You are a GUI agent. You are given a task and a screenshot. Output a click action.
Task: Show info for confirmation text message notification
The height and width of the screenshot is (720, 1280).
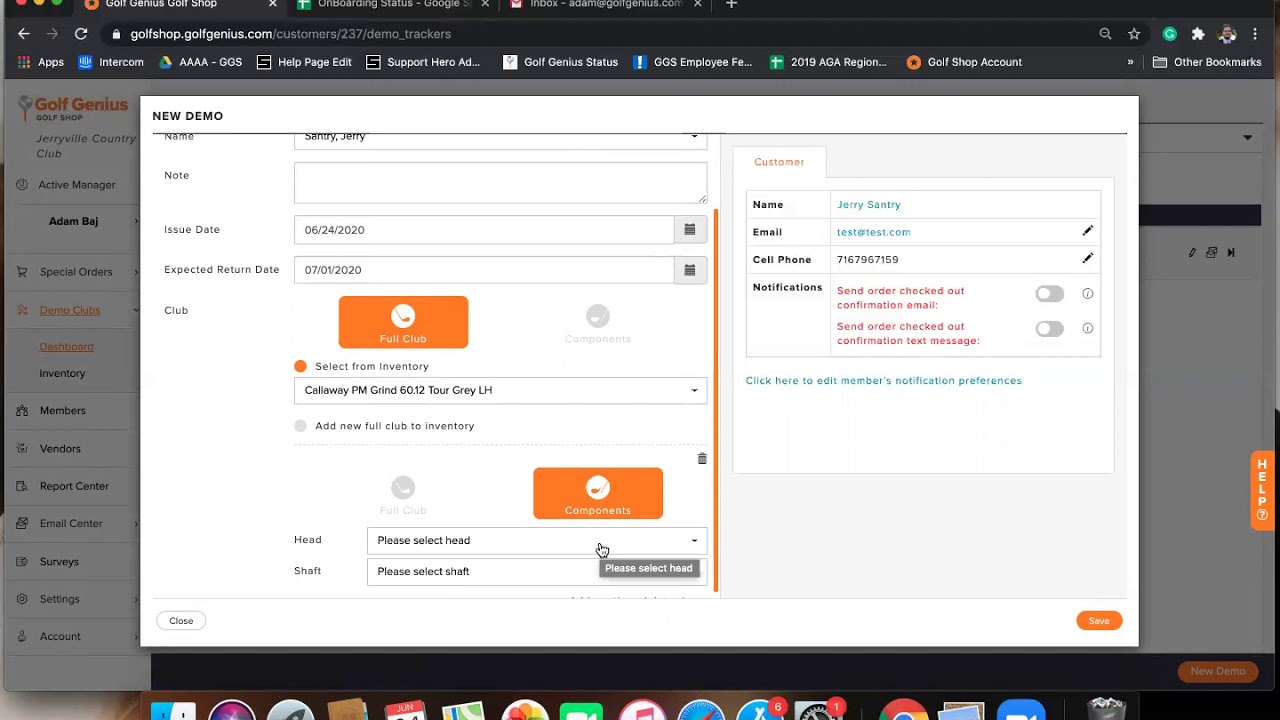pos(1088,328)
